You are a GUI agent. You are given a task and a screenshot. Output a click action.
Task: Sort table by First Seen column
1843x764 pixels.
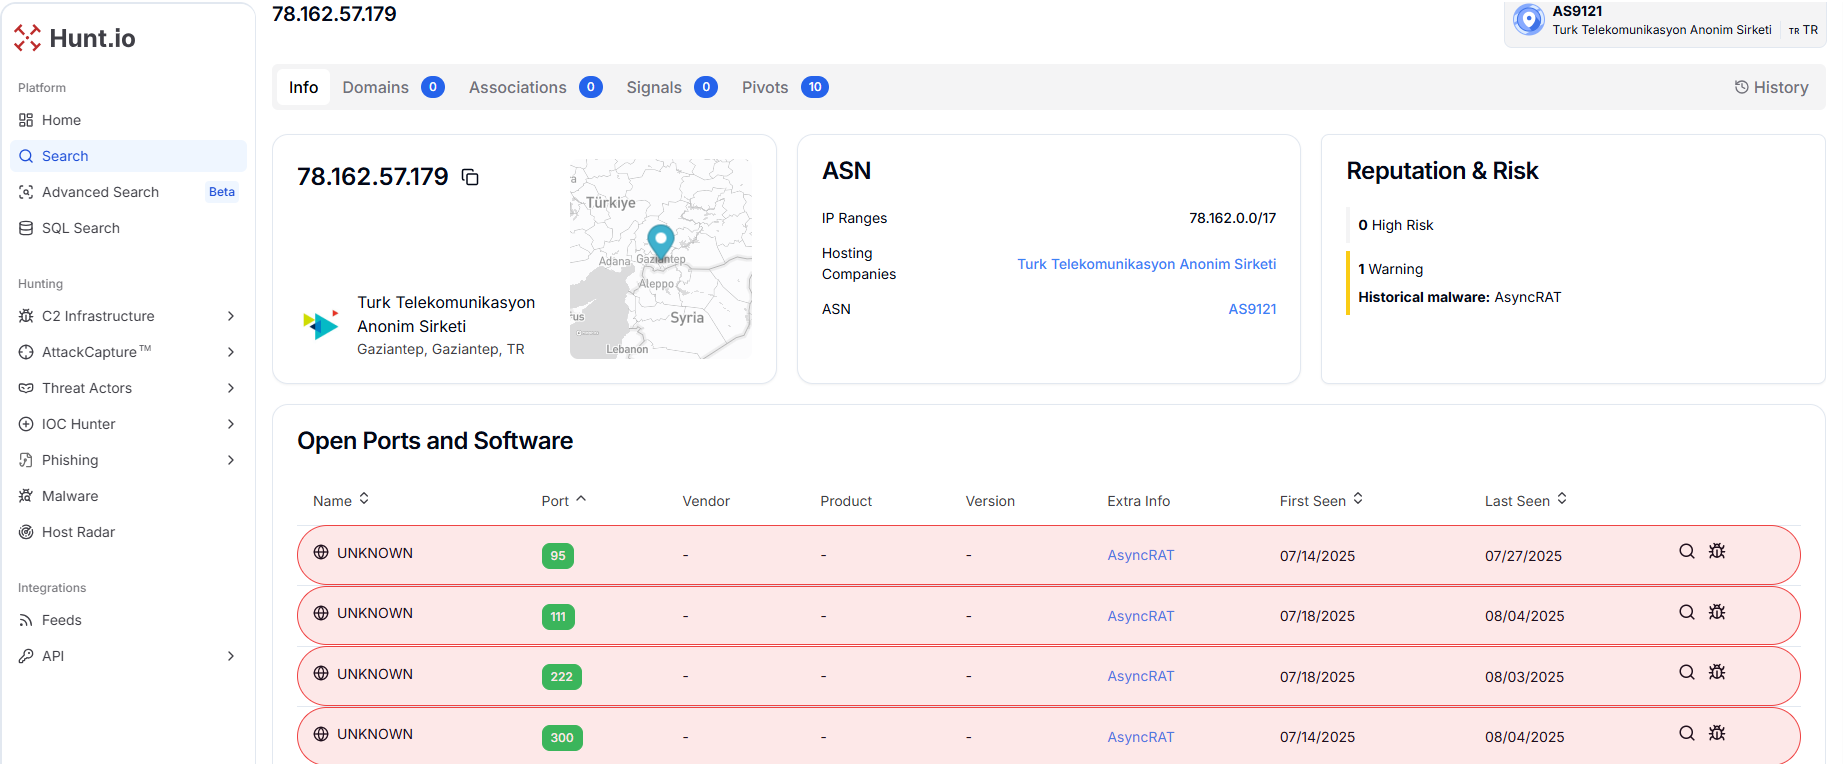[x=1321, y=500]
